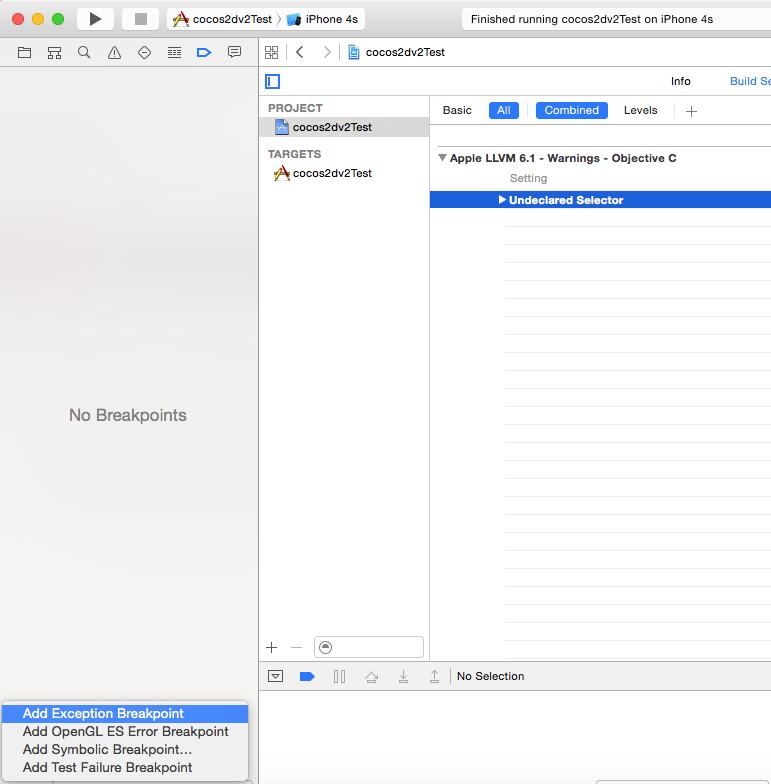Viewport: 771px width, 784px height.
Task: Click the No Selection debug label
Action: click(x=490, y=676)
